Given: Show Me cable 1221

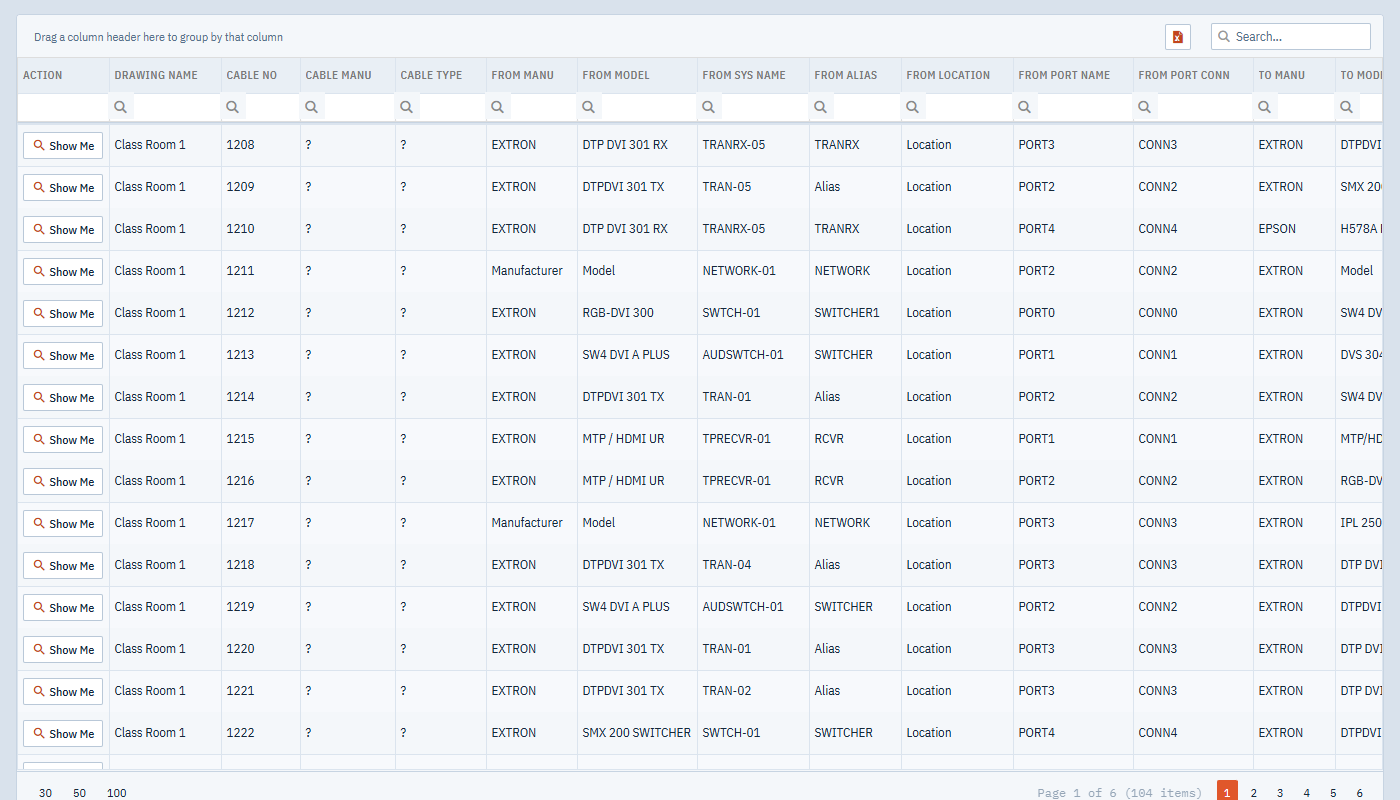Looking at the screenshot, I should (x=63, y=692).
